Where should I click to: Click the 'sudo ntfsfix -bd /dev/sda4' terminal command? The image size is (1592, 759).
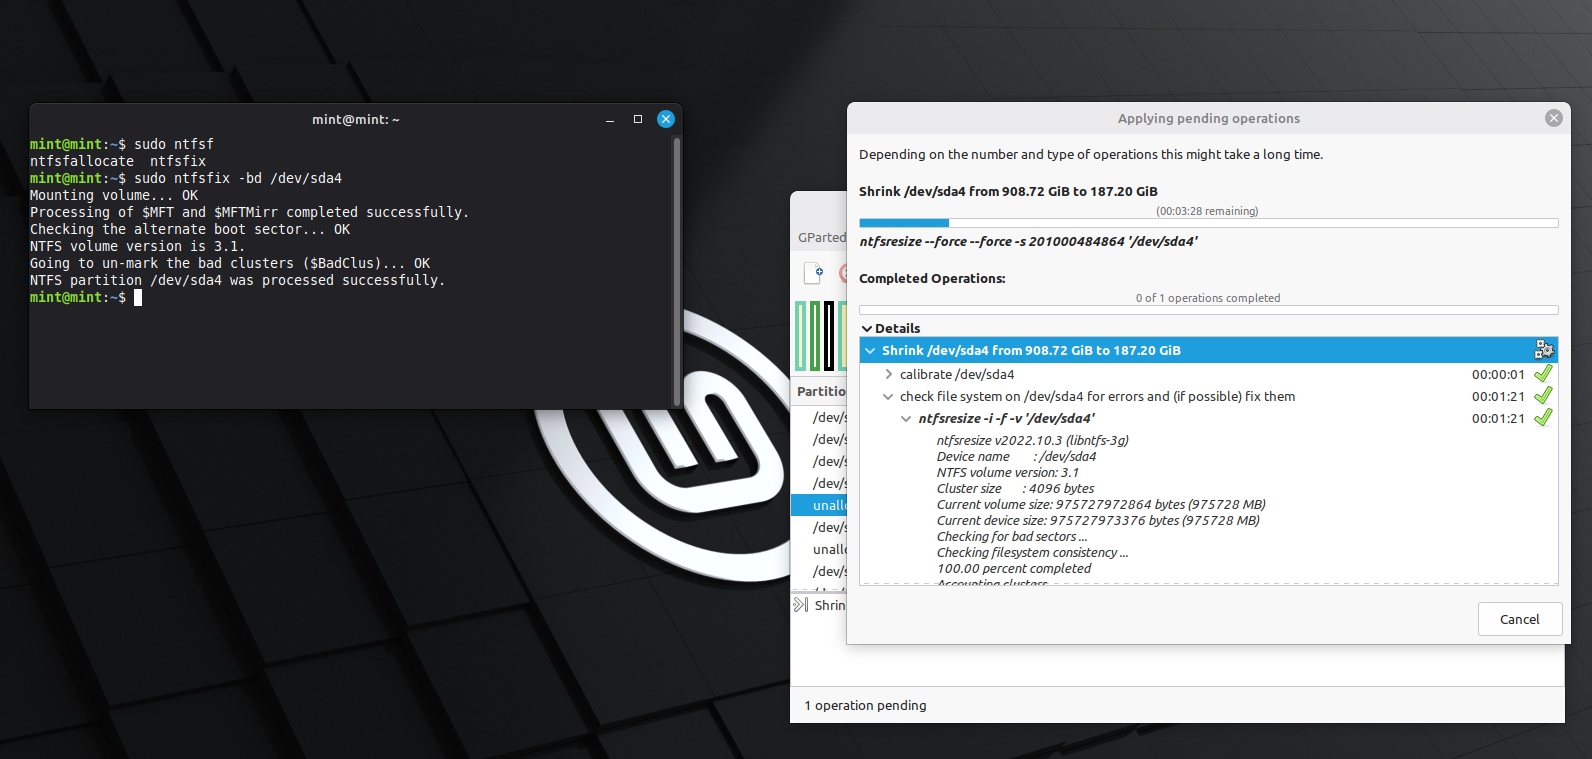coord(238,178)
